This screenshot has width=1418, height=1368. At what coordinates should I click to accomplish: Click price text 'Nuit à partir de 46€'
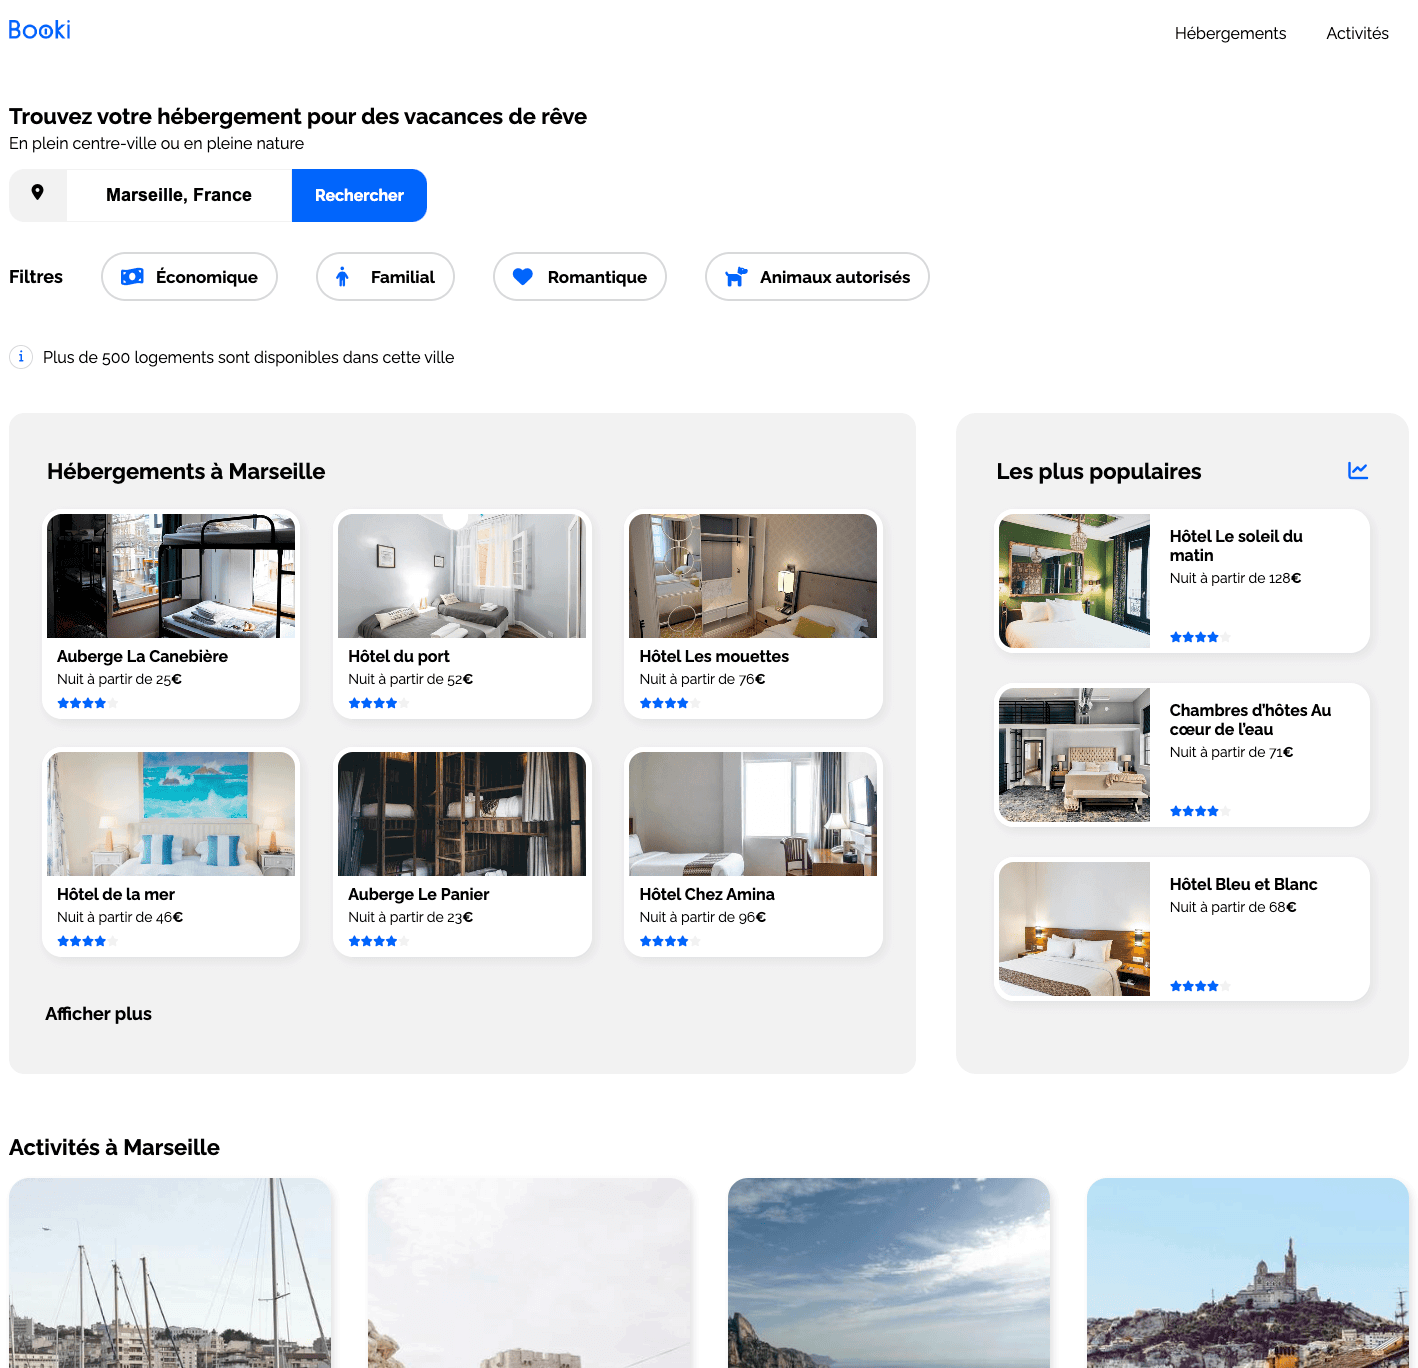pos(120,917)
